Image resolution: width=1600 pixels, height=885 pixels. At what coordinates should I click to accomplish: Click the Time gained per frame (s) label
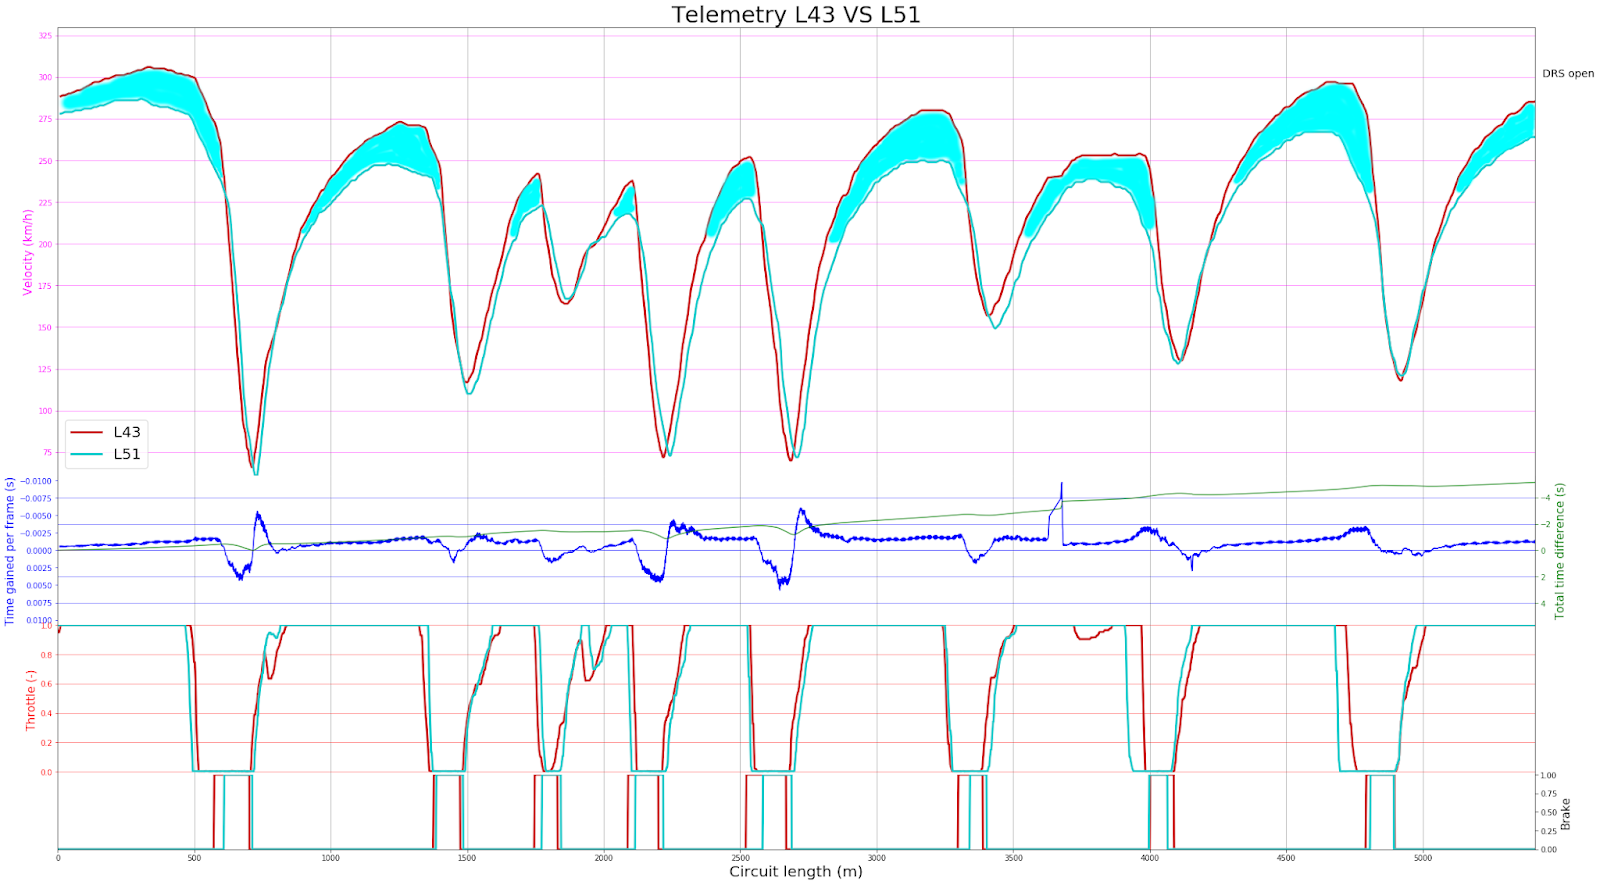point(10,551)
